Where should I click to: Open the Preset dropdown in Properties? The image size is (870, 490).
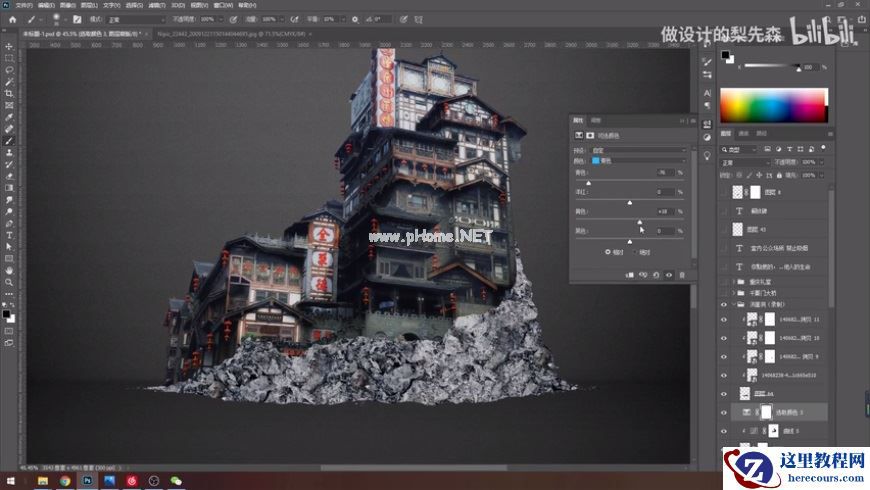(638, 150)
